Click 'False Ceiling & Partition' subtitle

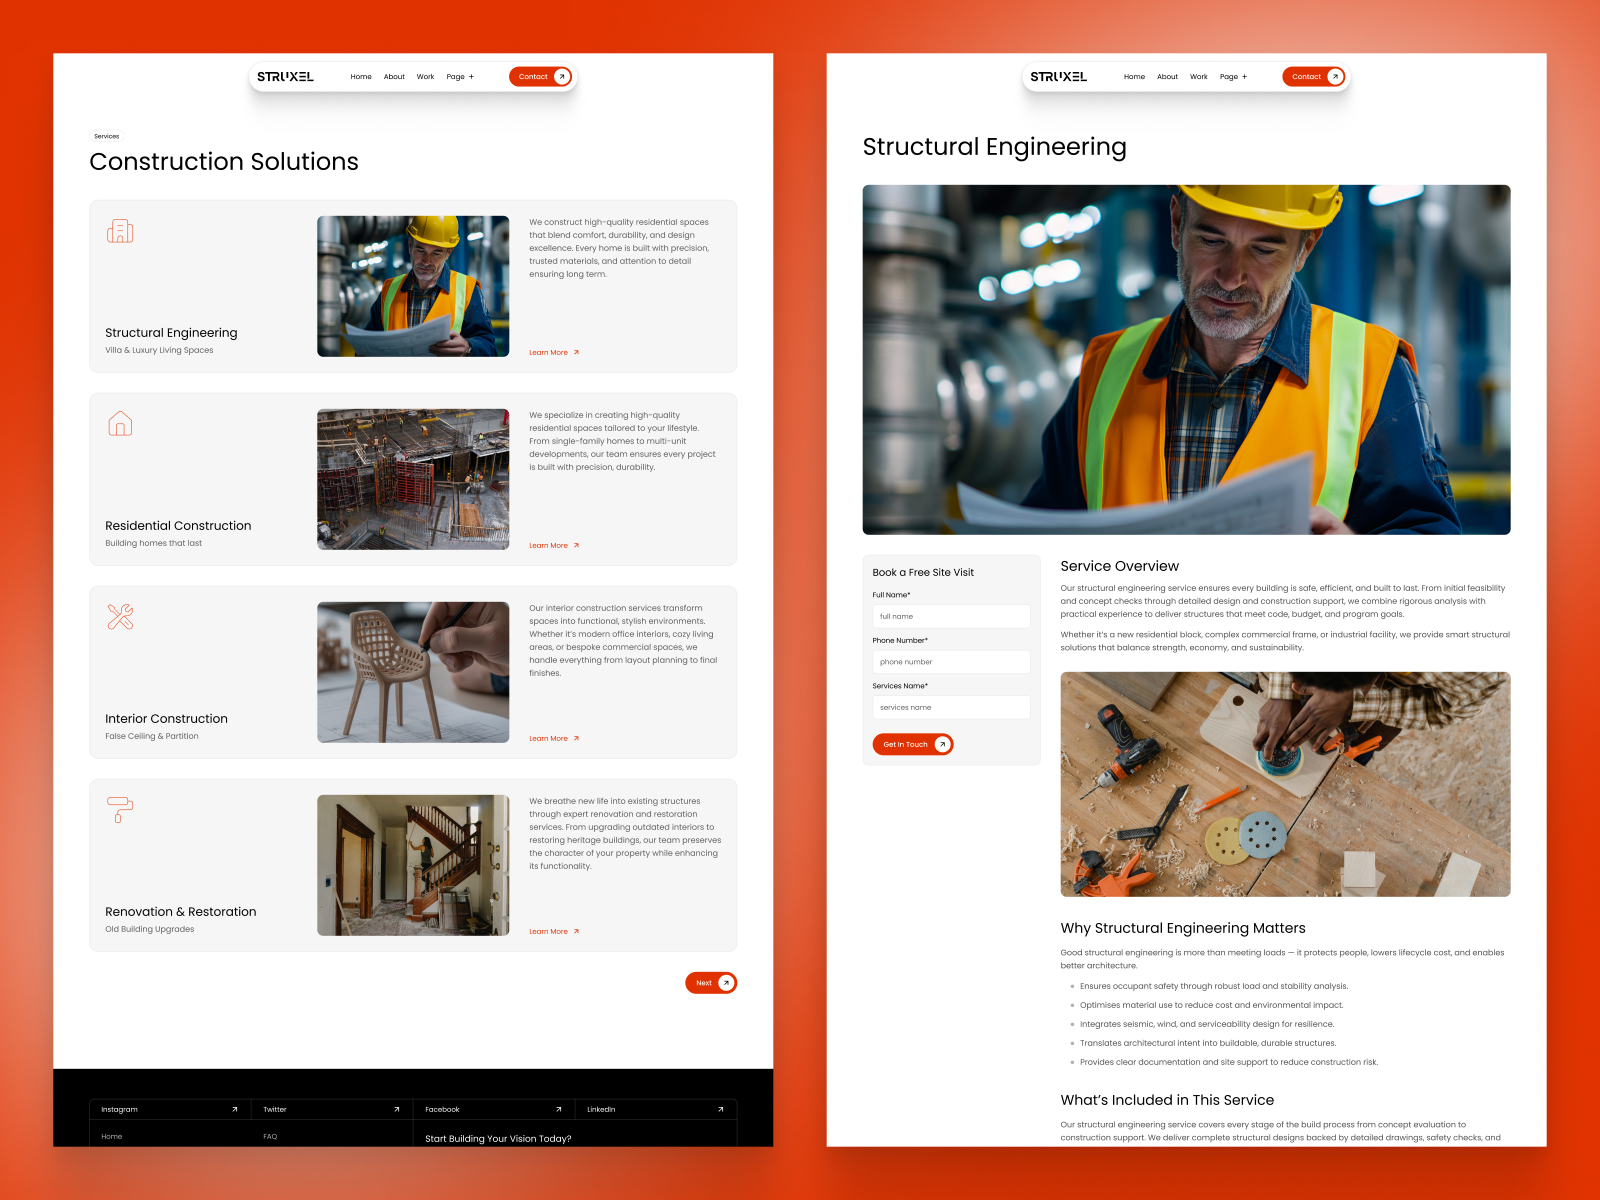point(152,737)
